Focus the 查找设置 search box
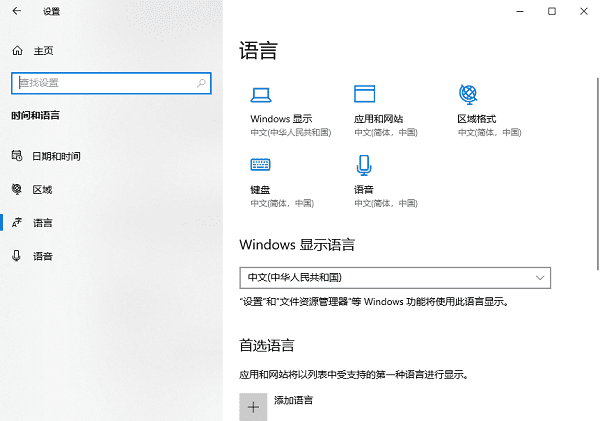The image size is (600, 421). click(111, 83)
